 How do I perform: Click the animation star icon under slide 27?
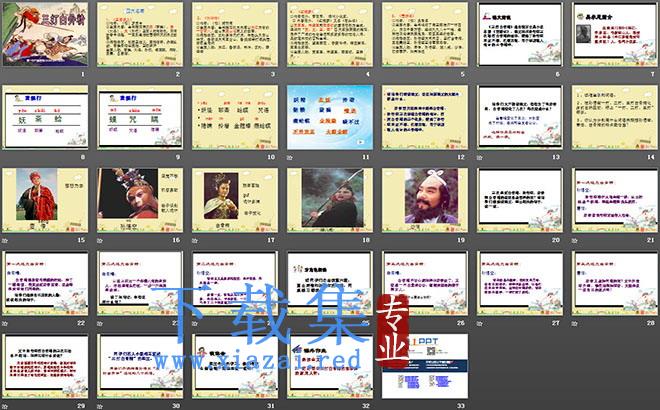point(479,324)
